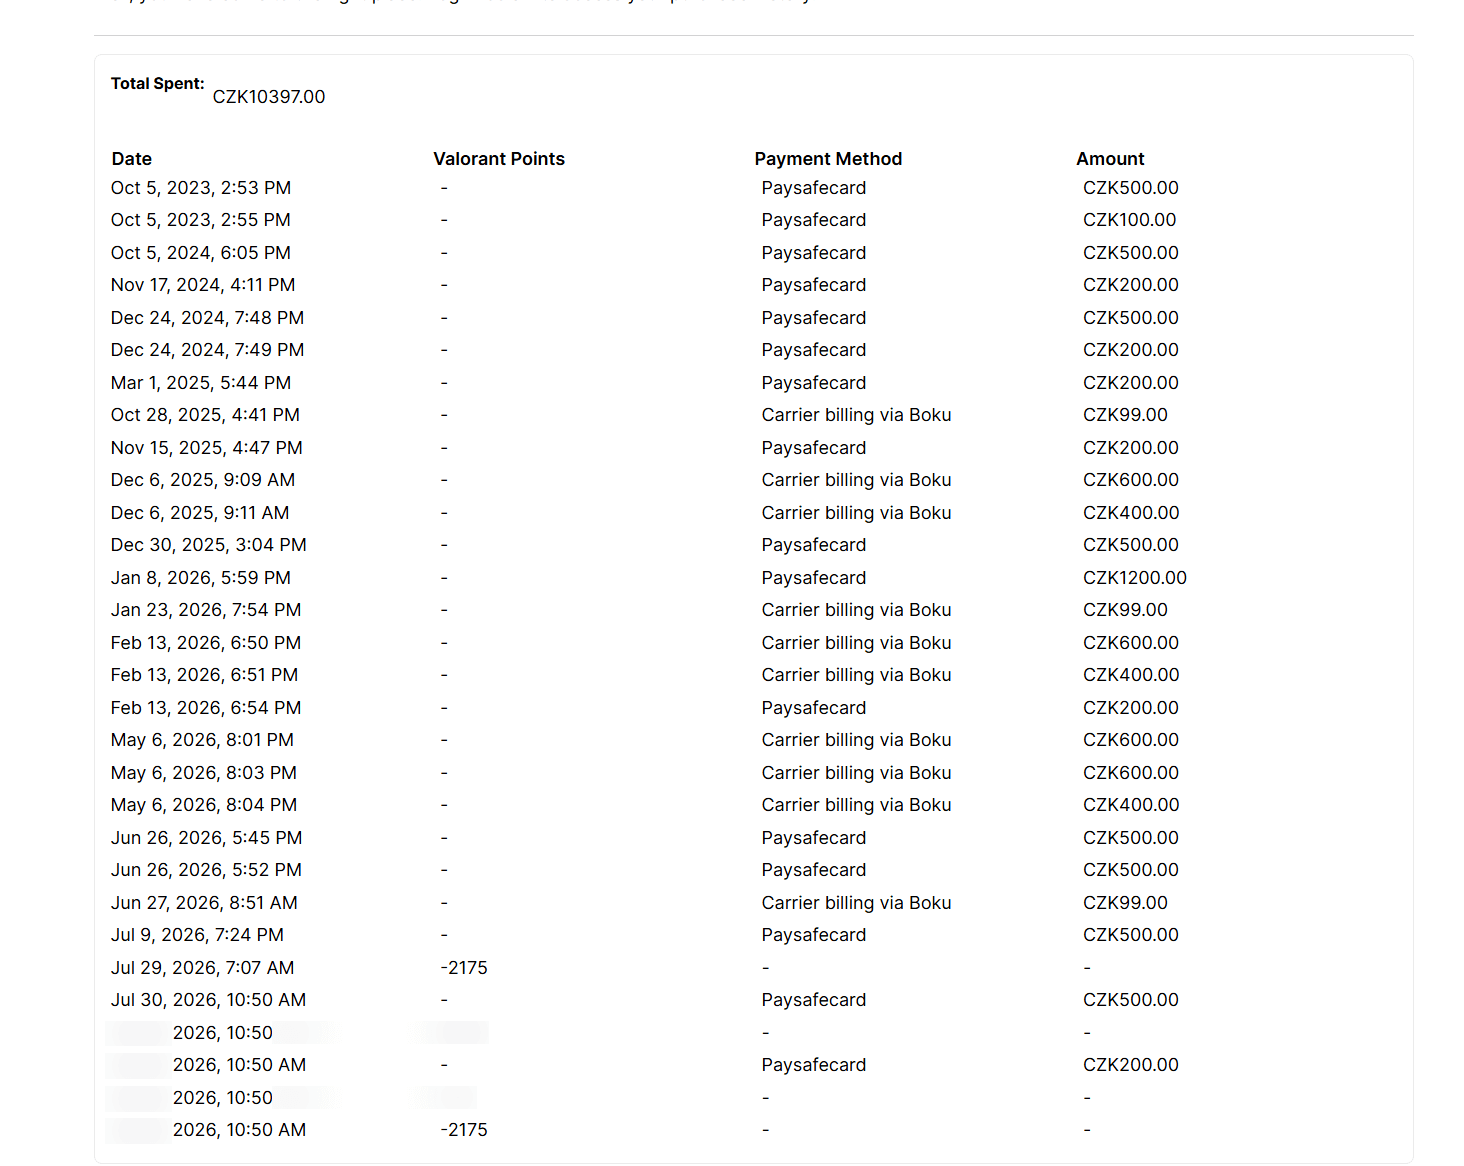This screenshot has height=1166, width=1464.
Task: Click the CZK1200.00 amount
Action: (x=1135, y=578)
